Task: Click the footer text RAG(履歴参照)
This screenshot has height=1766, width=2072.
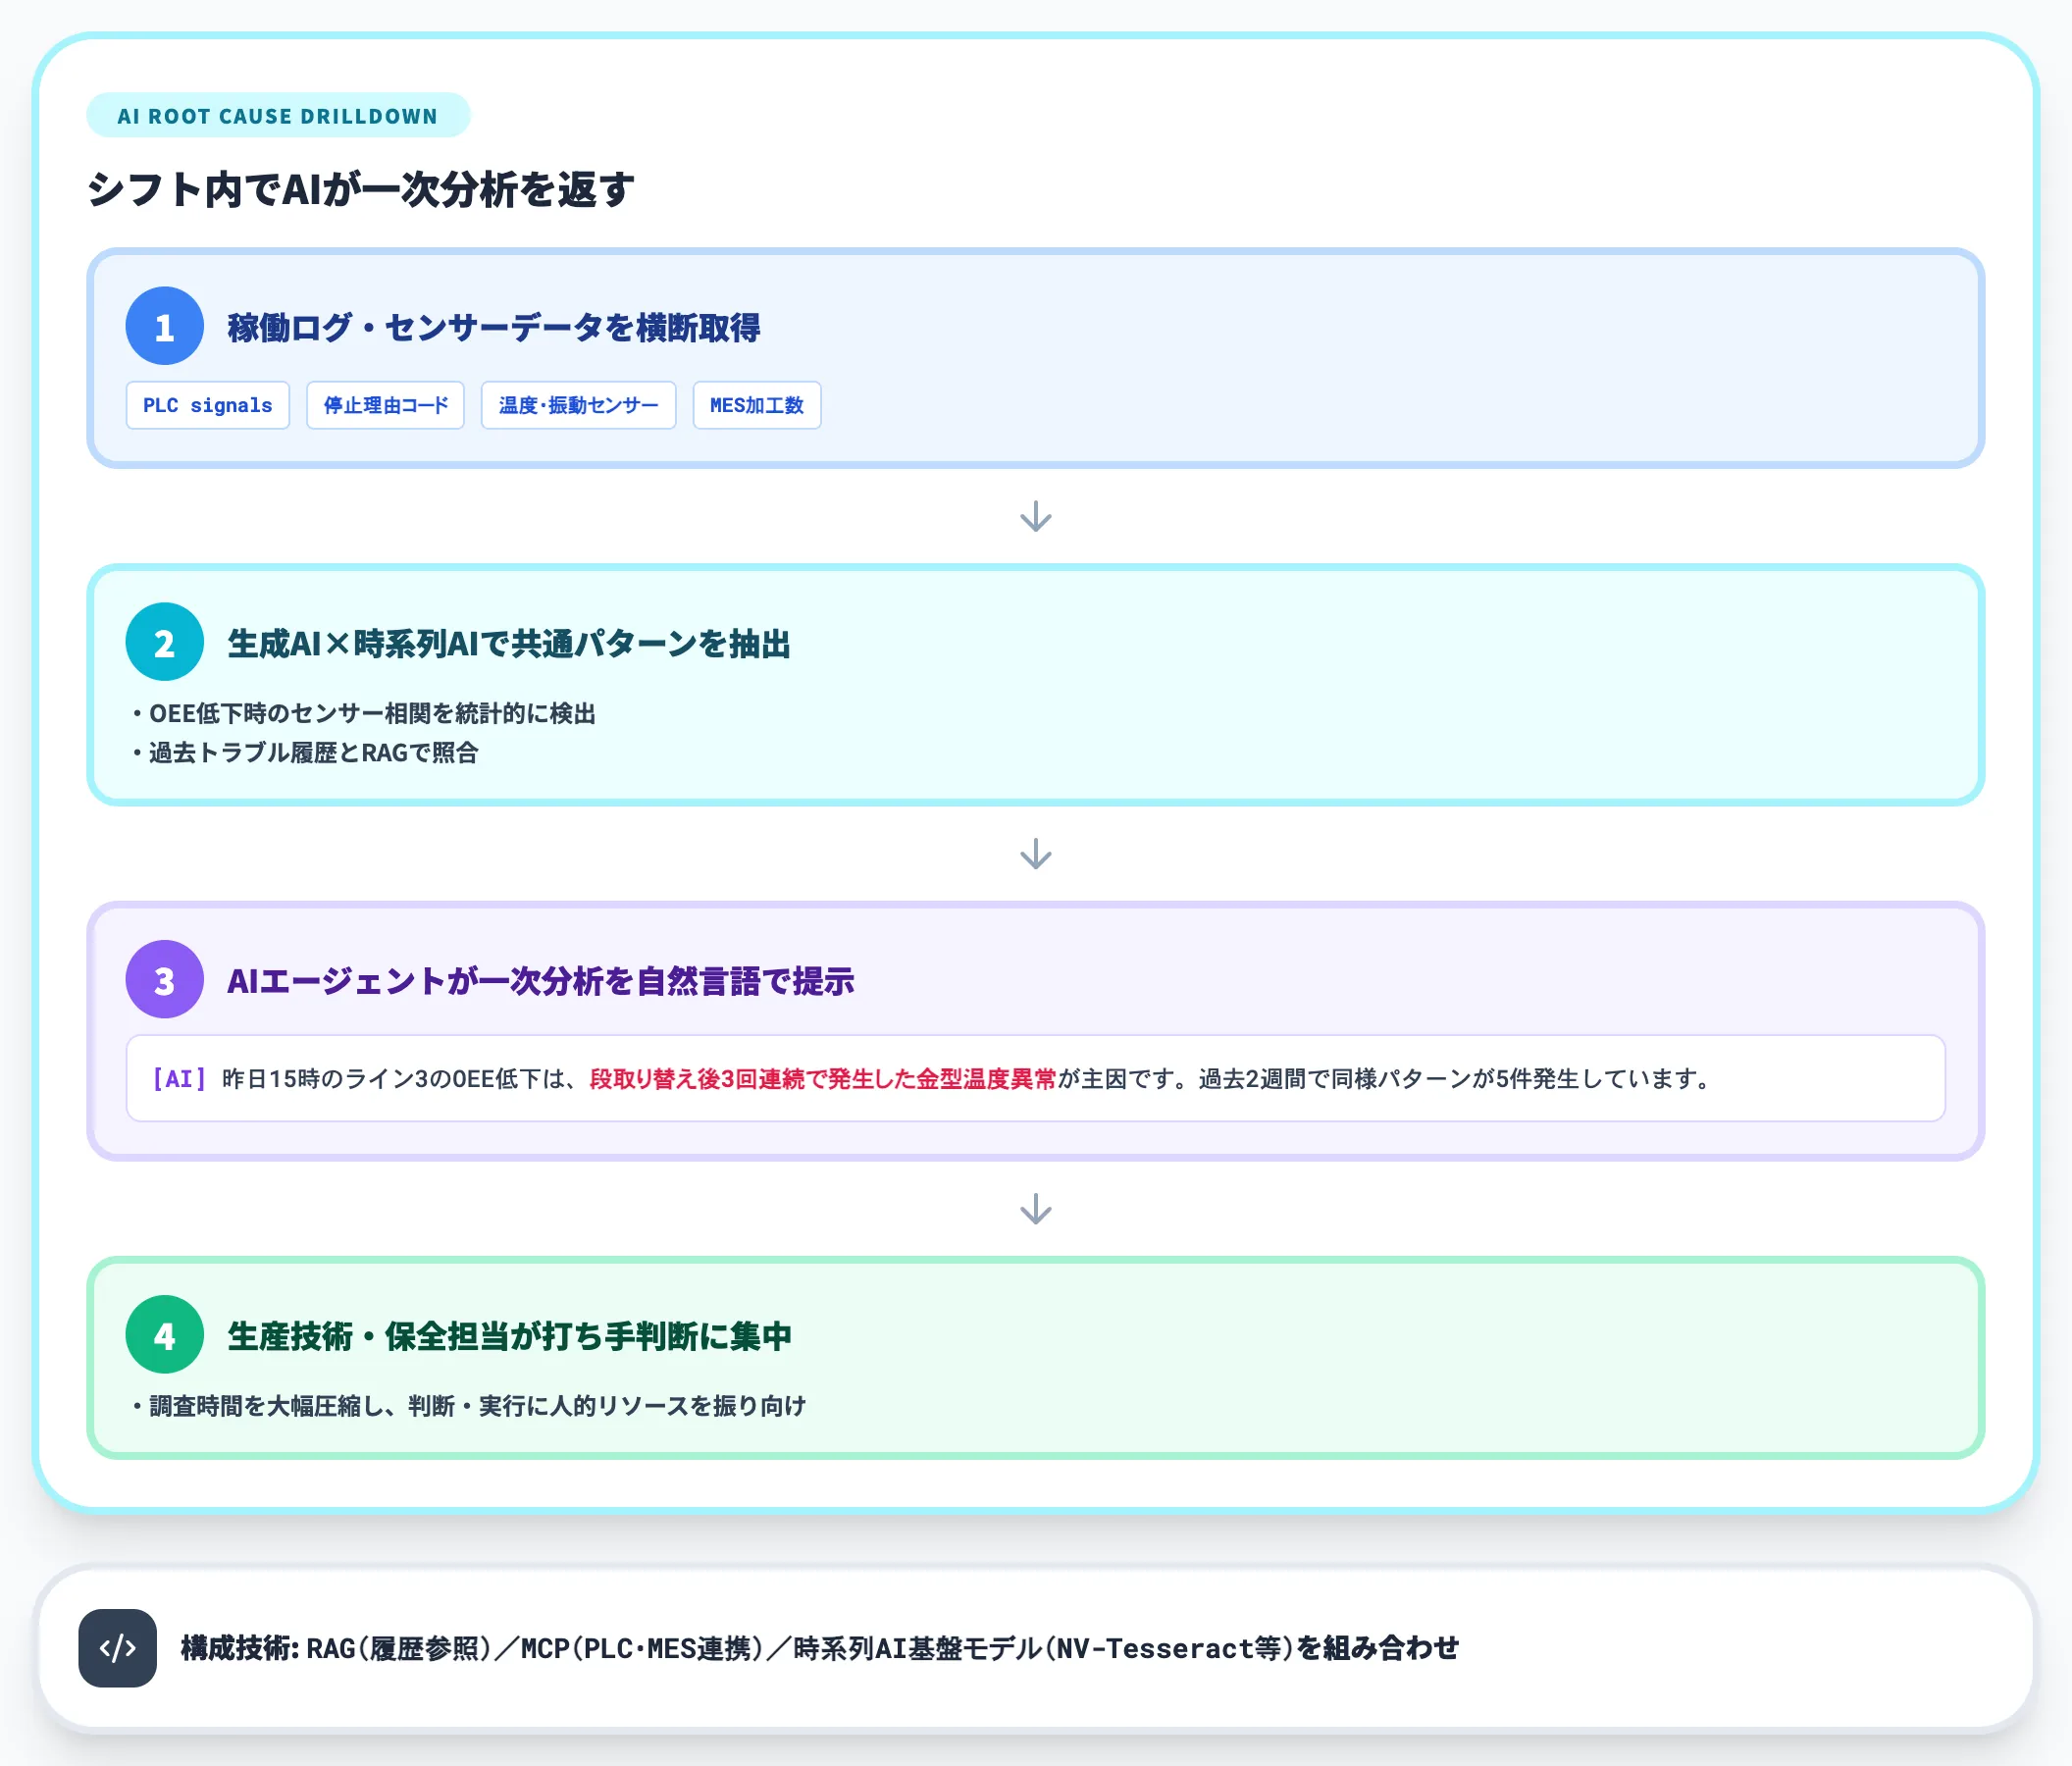Action: click(398, 1648)
